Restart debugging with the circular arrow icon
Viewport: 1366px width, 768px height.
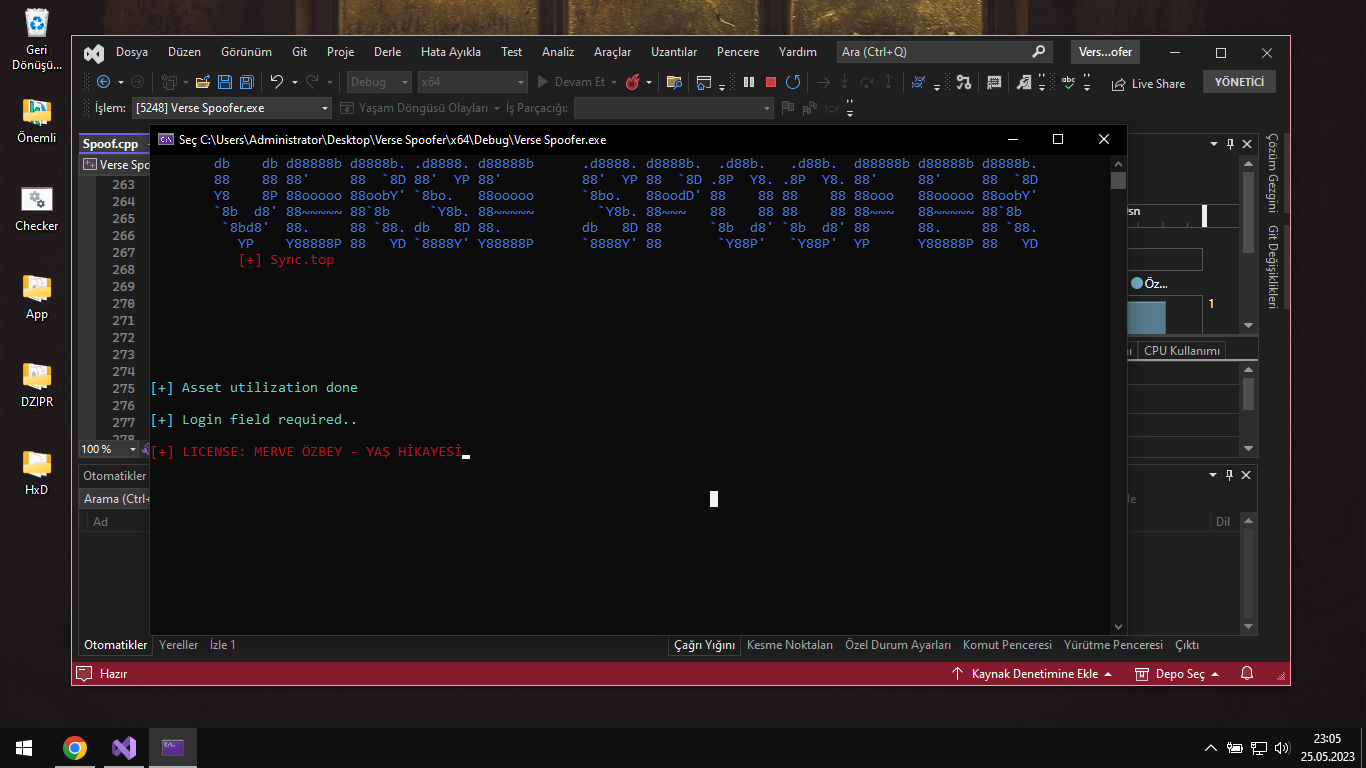click(x=793, y=82)
